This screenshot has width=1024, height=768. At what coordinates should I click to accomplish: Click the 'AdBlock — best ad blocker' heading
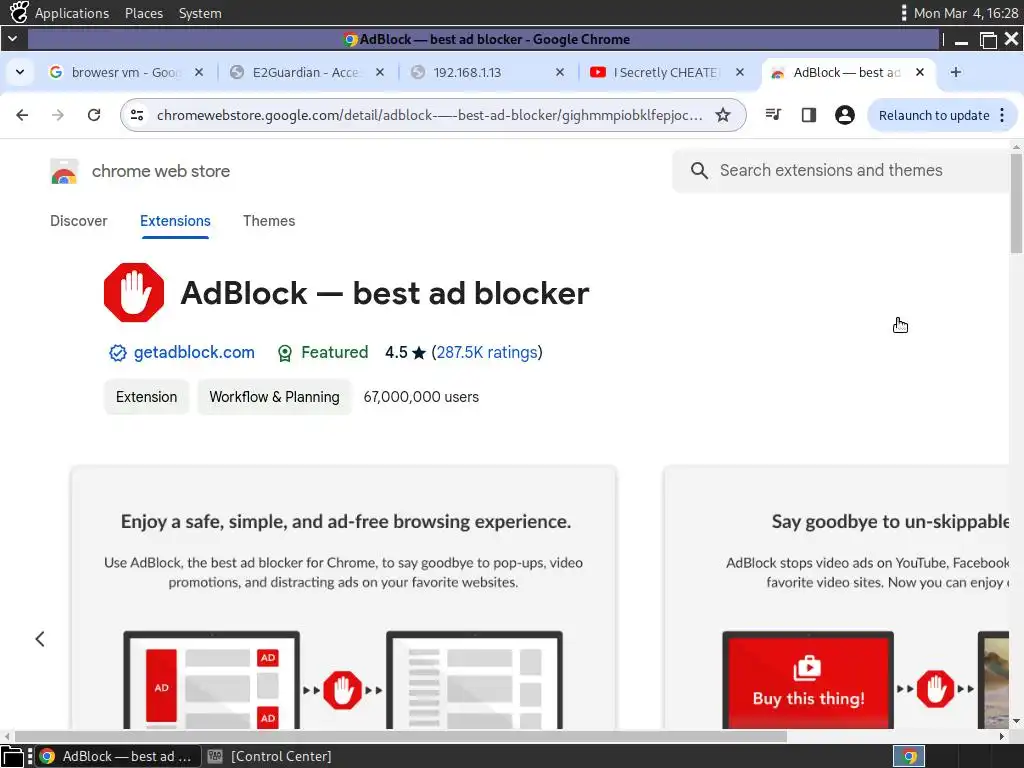(x=385, y=293)
